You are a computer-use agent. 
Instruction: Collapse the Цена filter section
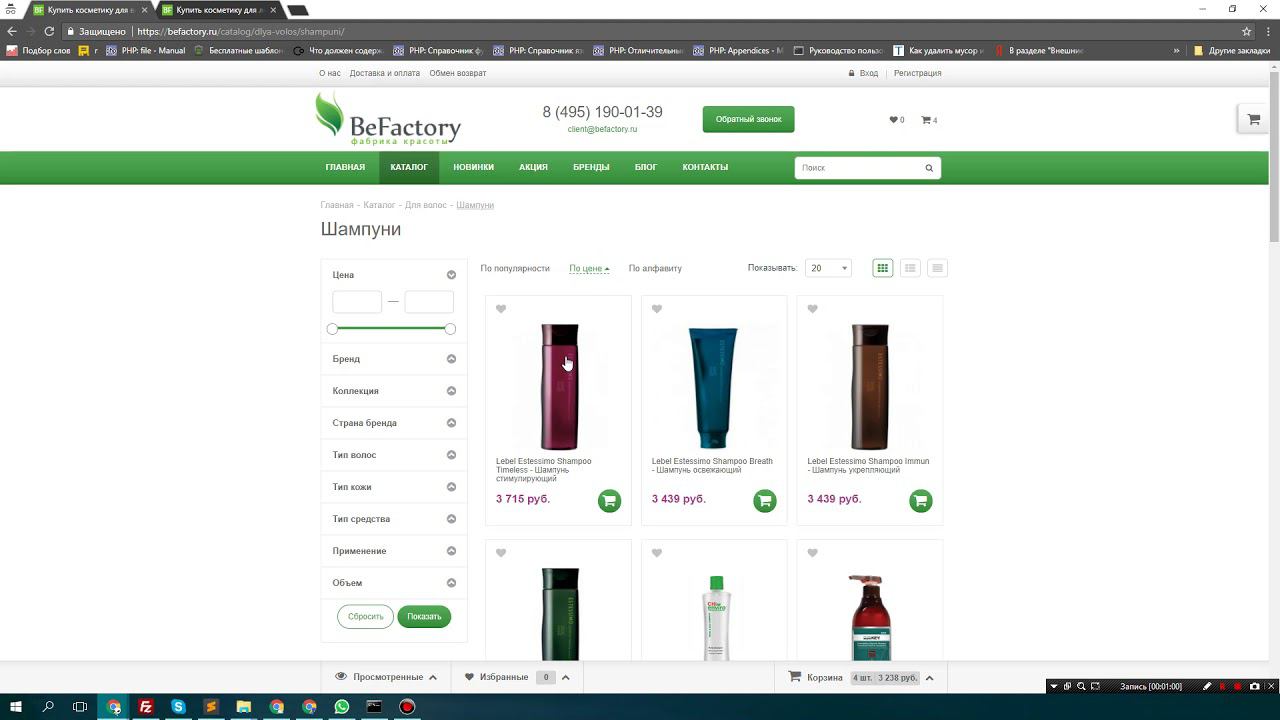451,275
